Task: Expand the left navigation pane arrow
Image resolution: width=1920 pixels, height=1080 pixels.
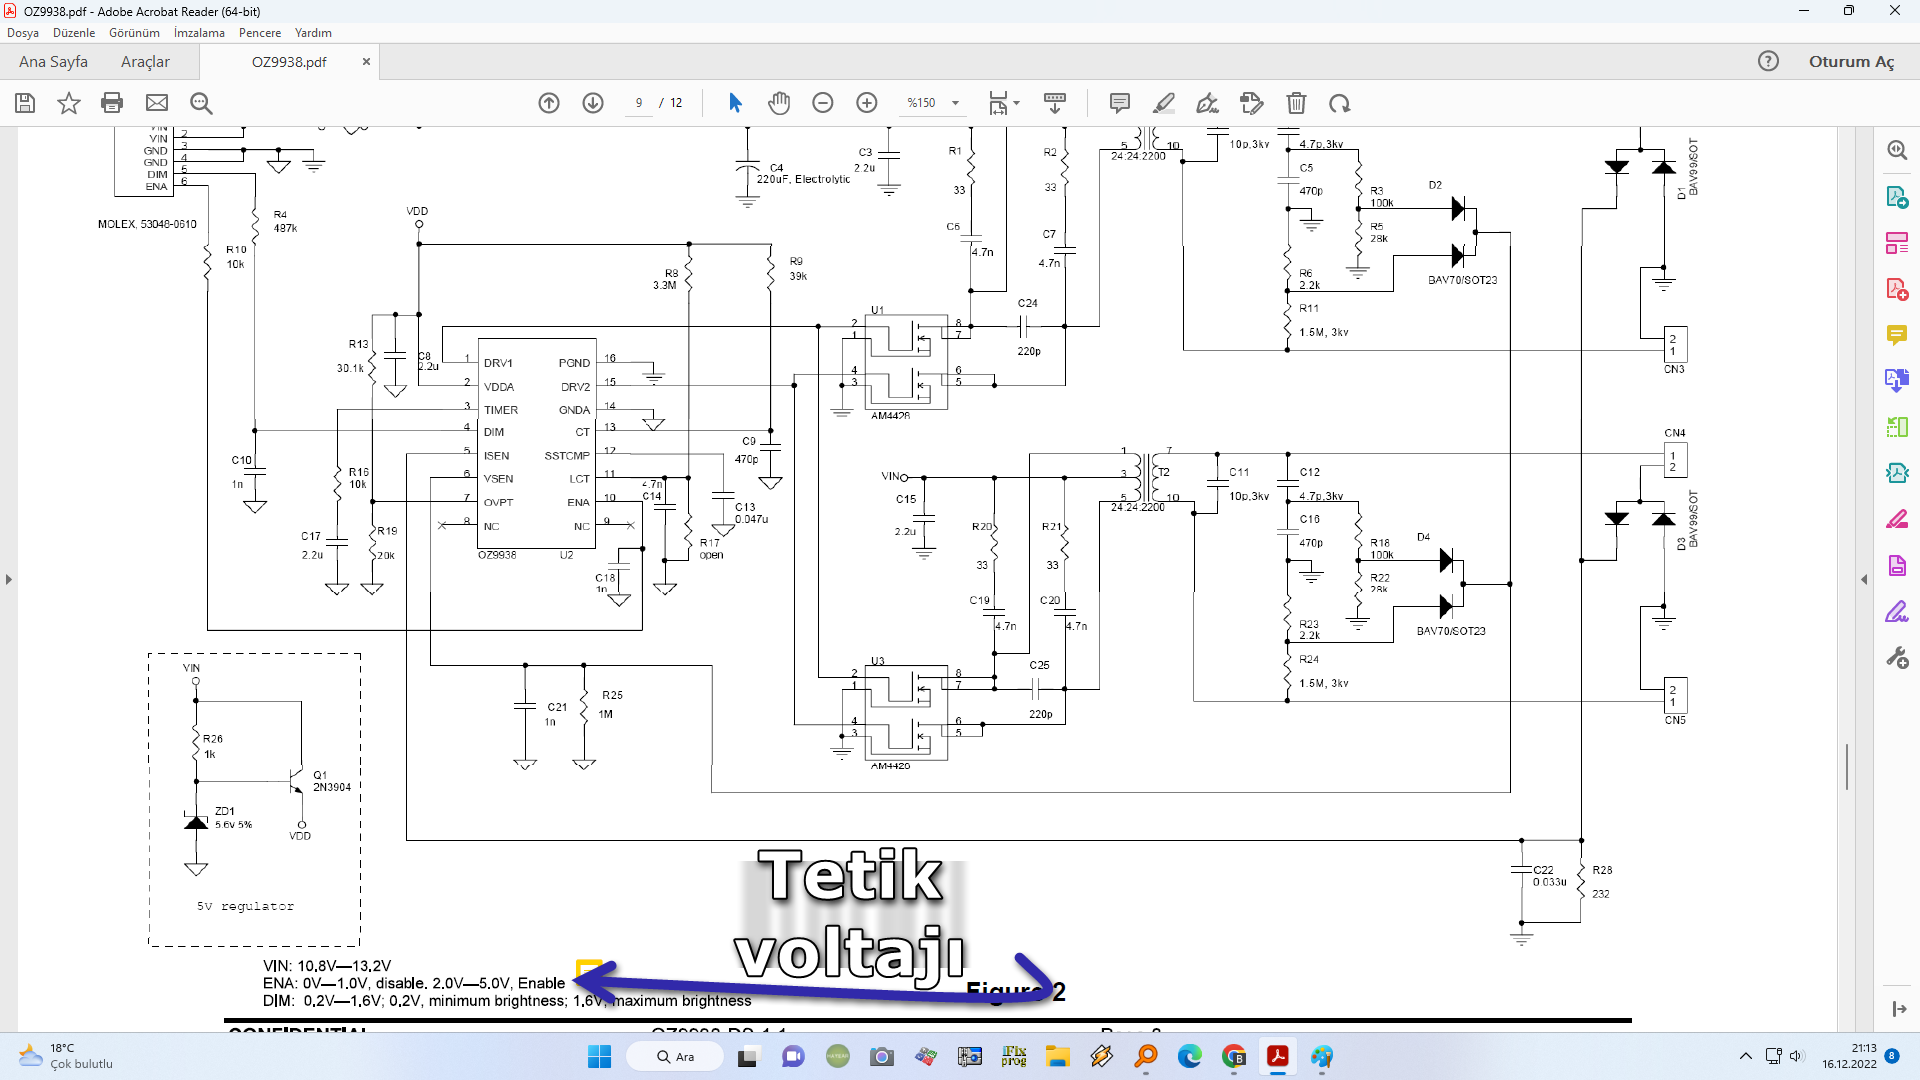Action: coord(9,579)
